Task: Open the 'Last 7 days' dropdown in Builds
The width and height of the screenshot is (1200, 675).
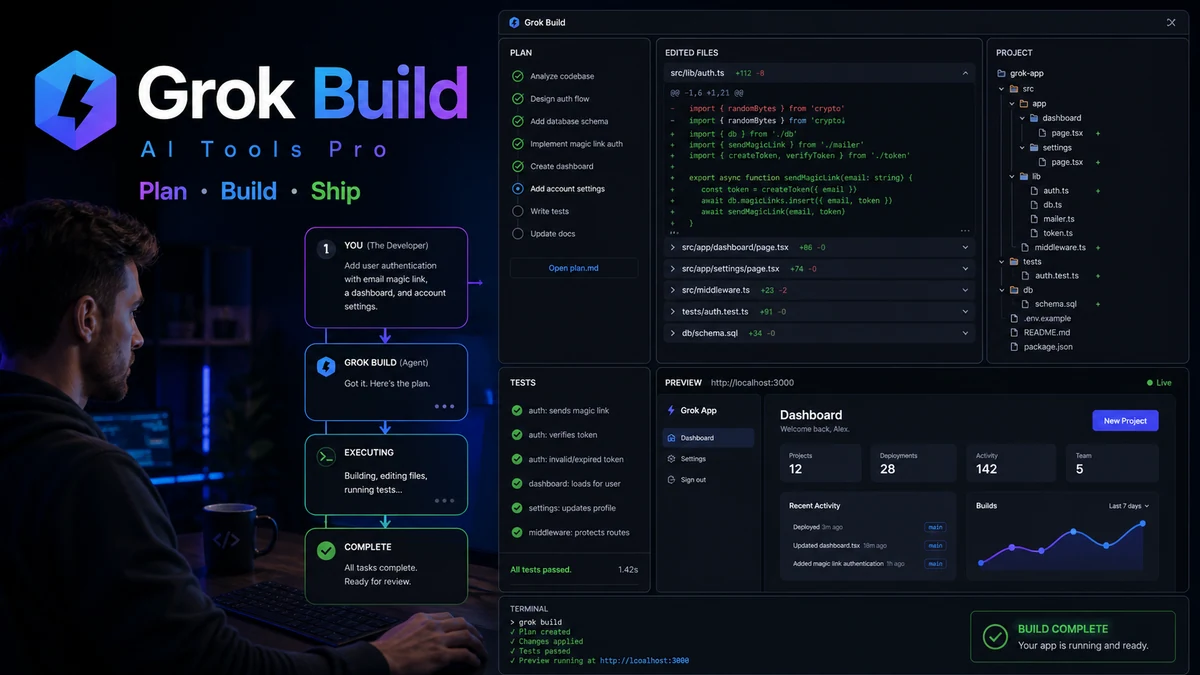Action: tap(1128, 506)
